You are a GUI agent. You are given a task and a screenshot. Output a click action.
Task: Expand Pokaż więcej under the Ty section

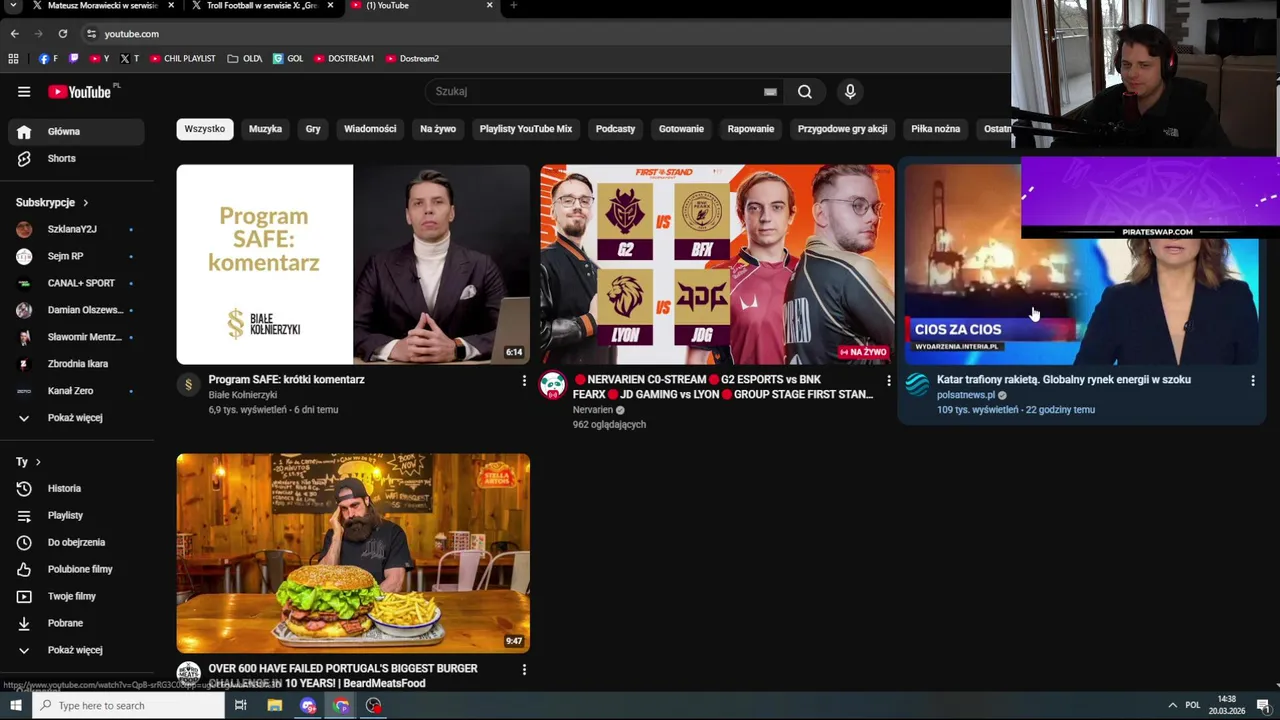[76, 651]
